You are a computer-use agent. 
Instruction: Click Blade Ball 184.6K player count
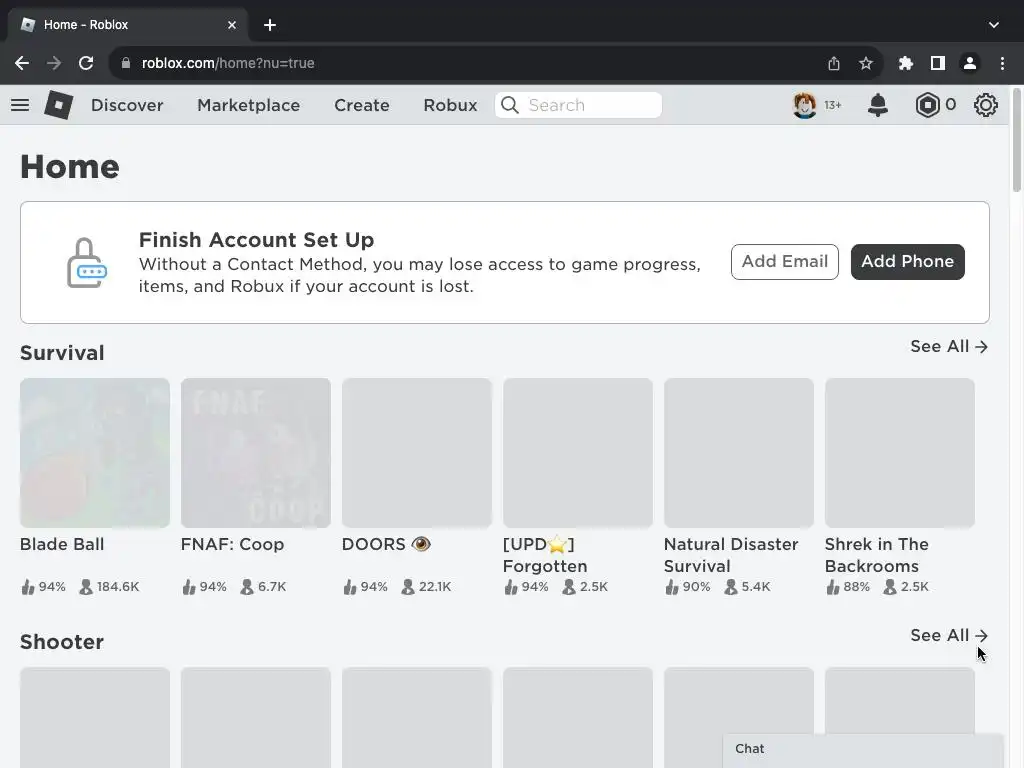tap(109, 586)
